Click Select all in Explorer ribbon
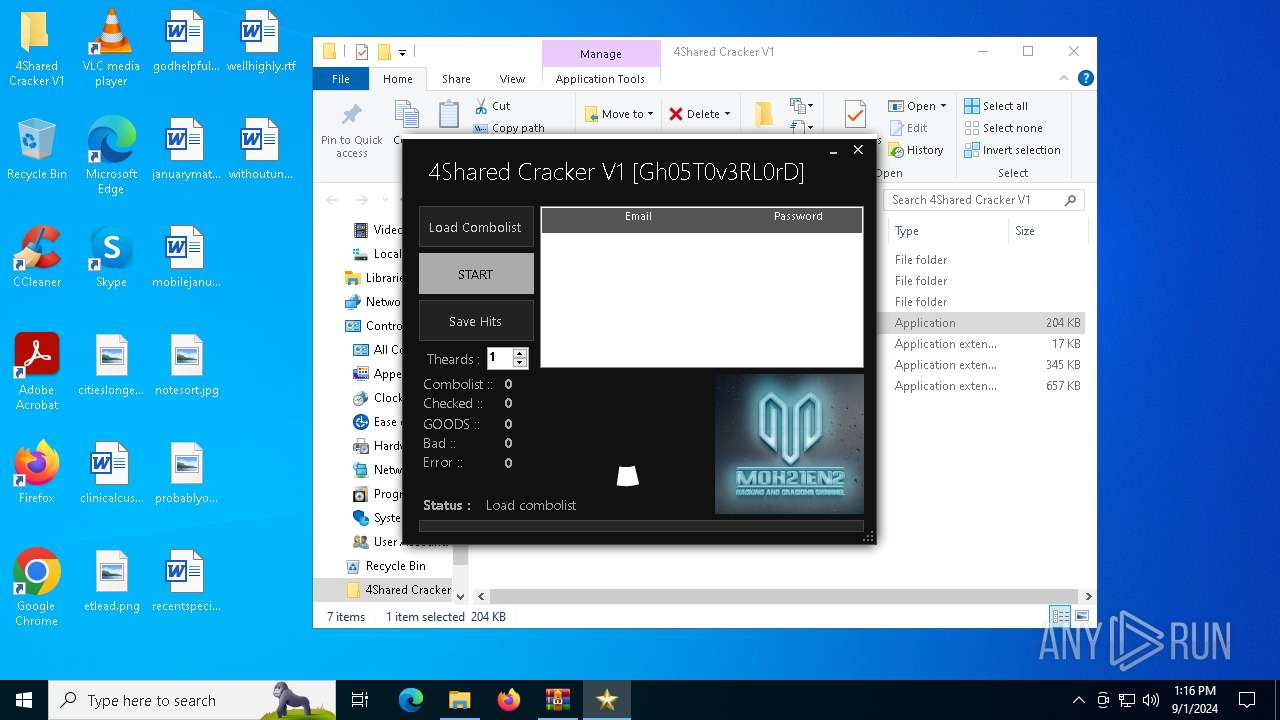1280x720 pixels. point(996,106)
